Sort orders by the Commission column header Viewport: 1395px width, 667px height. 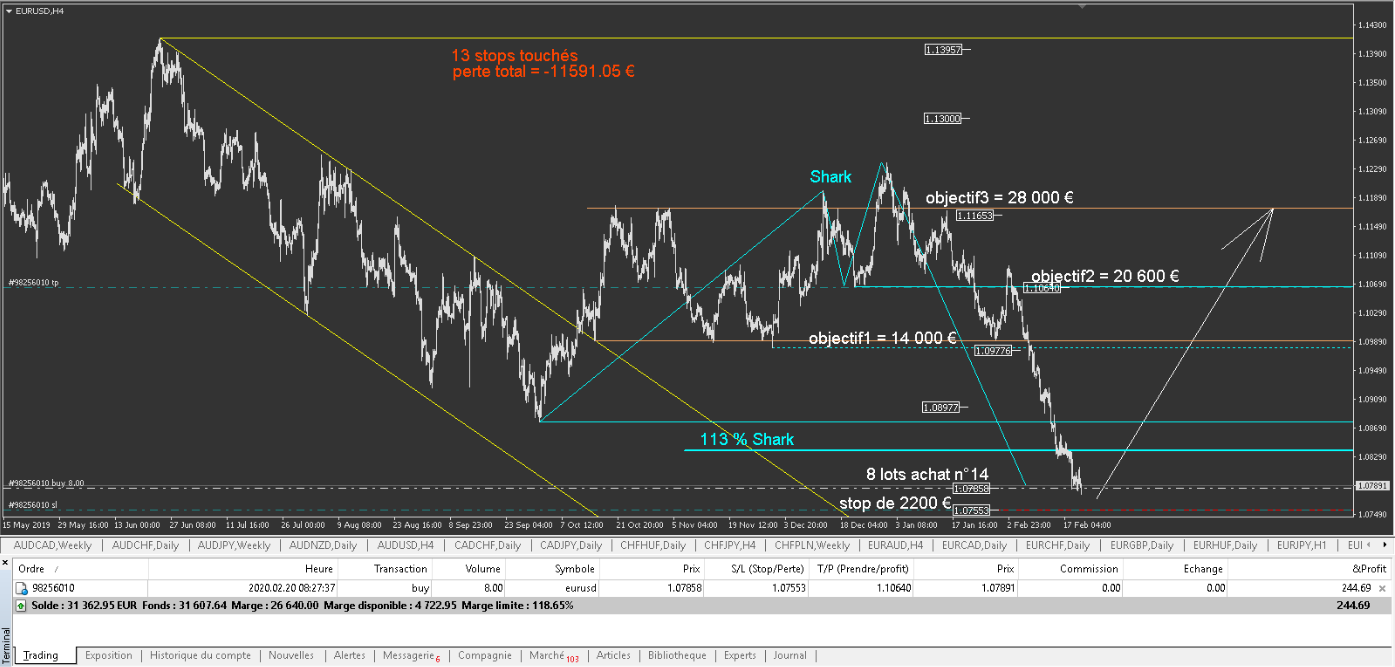coord(1073,569)
